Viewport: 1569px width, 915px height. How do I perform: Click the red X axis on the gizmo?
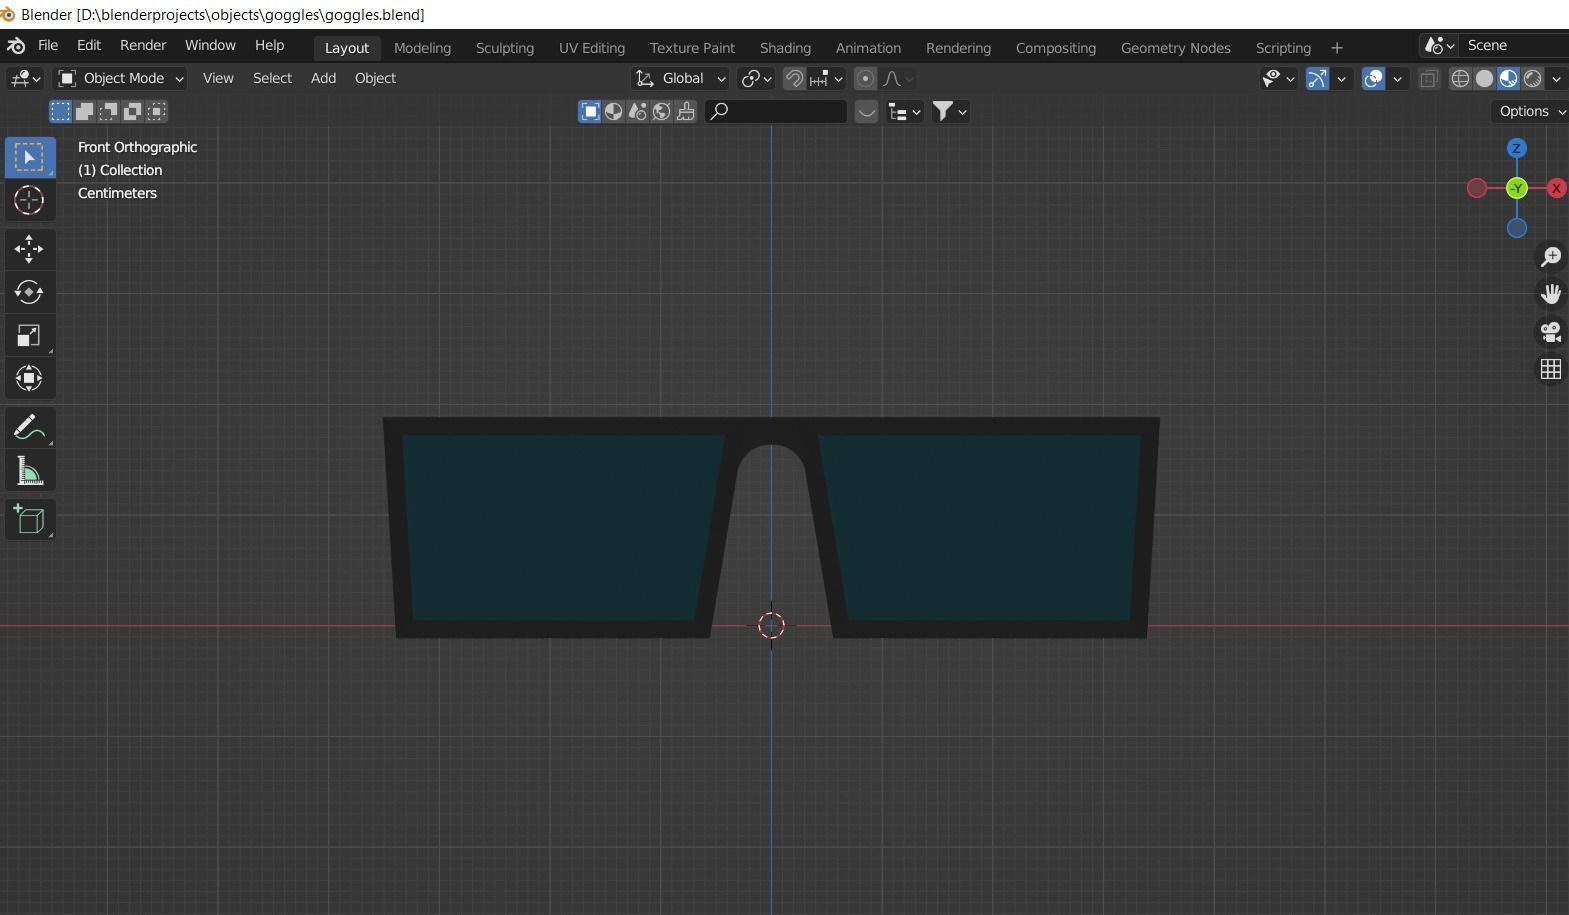1556,188
